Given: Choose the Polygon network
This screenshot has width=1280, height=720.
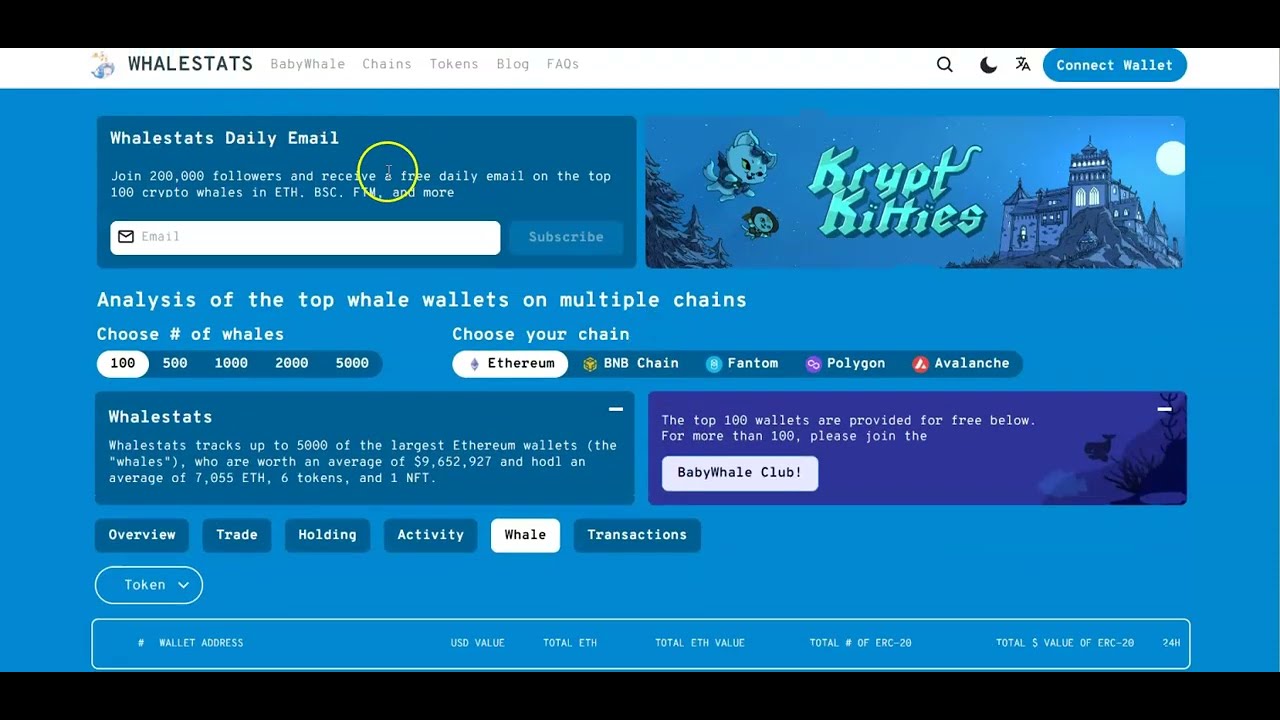Looking at the screenshot, I should click(x=846, y=364).
